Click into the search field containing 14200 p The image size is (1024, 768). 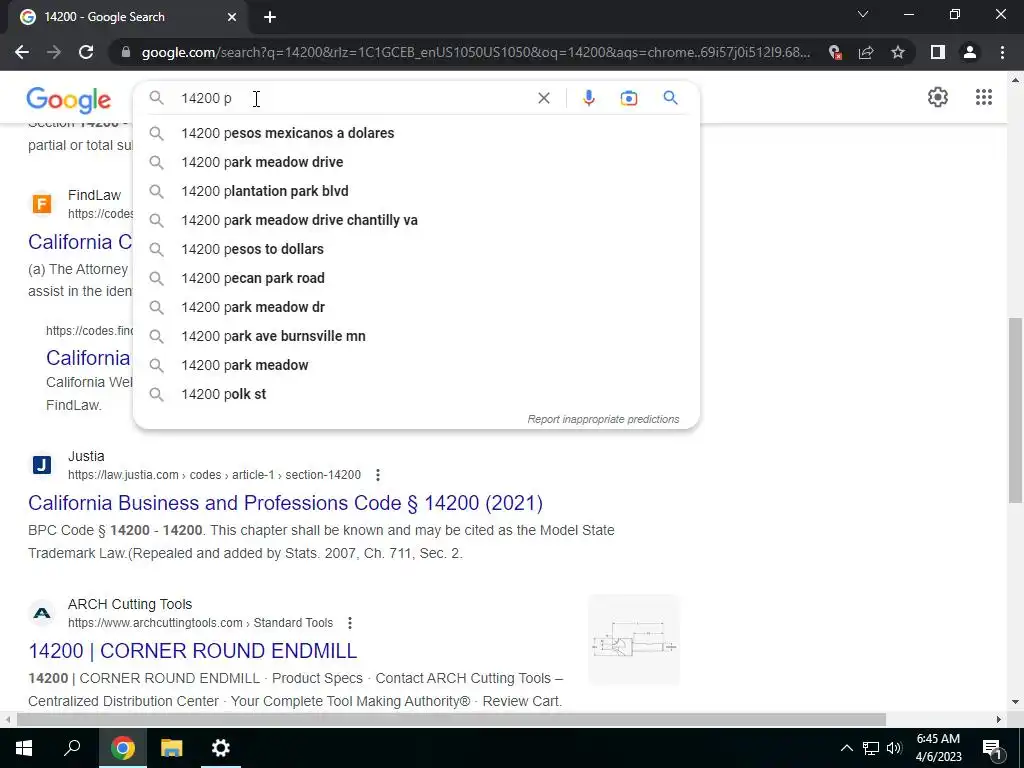point(353,98)
